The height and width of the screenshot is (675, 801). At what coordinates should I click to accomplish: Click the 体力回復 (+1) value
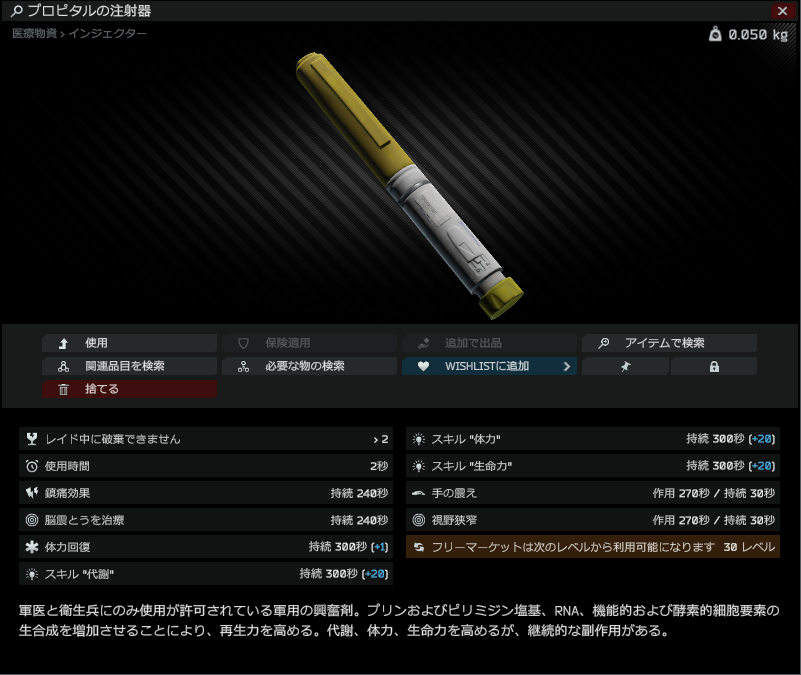pos(380,547)
